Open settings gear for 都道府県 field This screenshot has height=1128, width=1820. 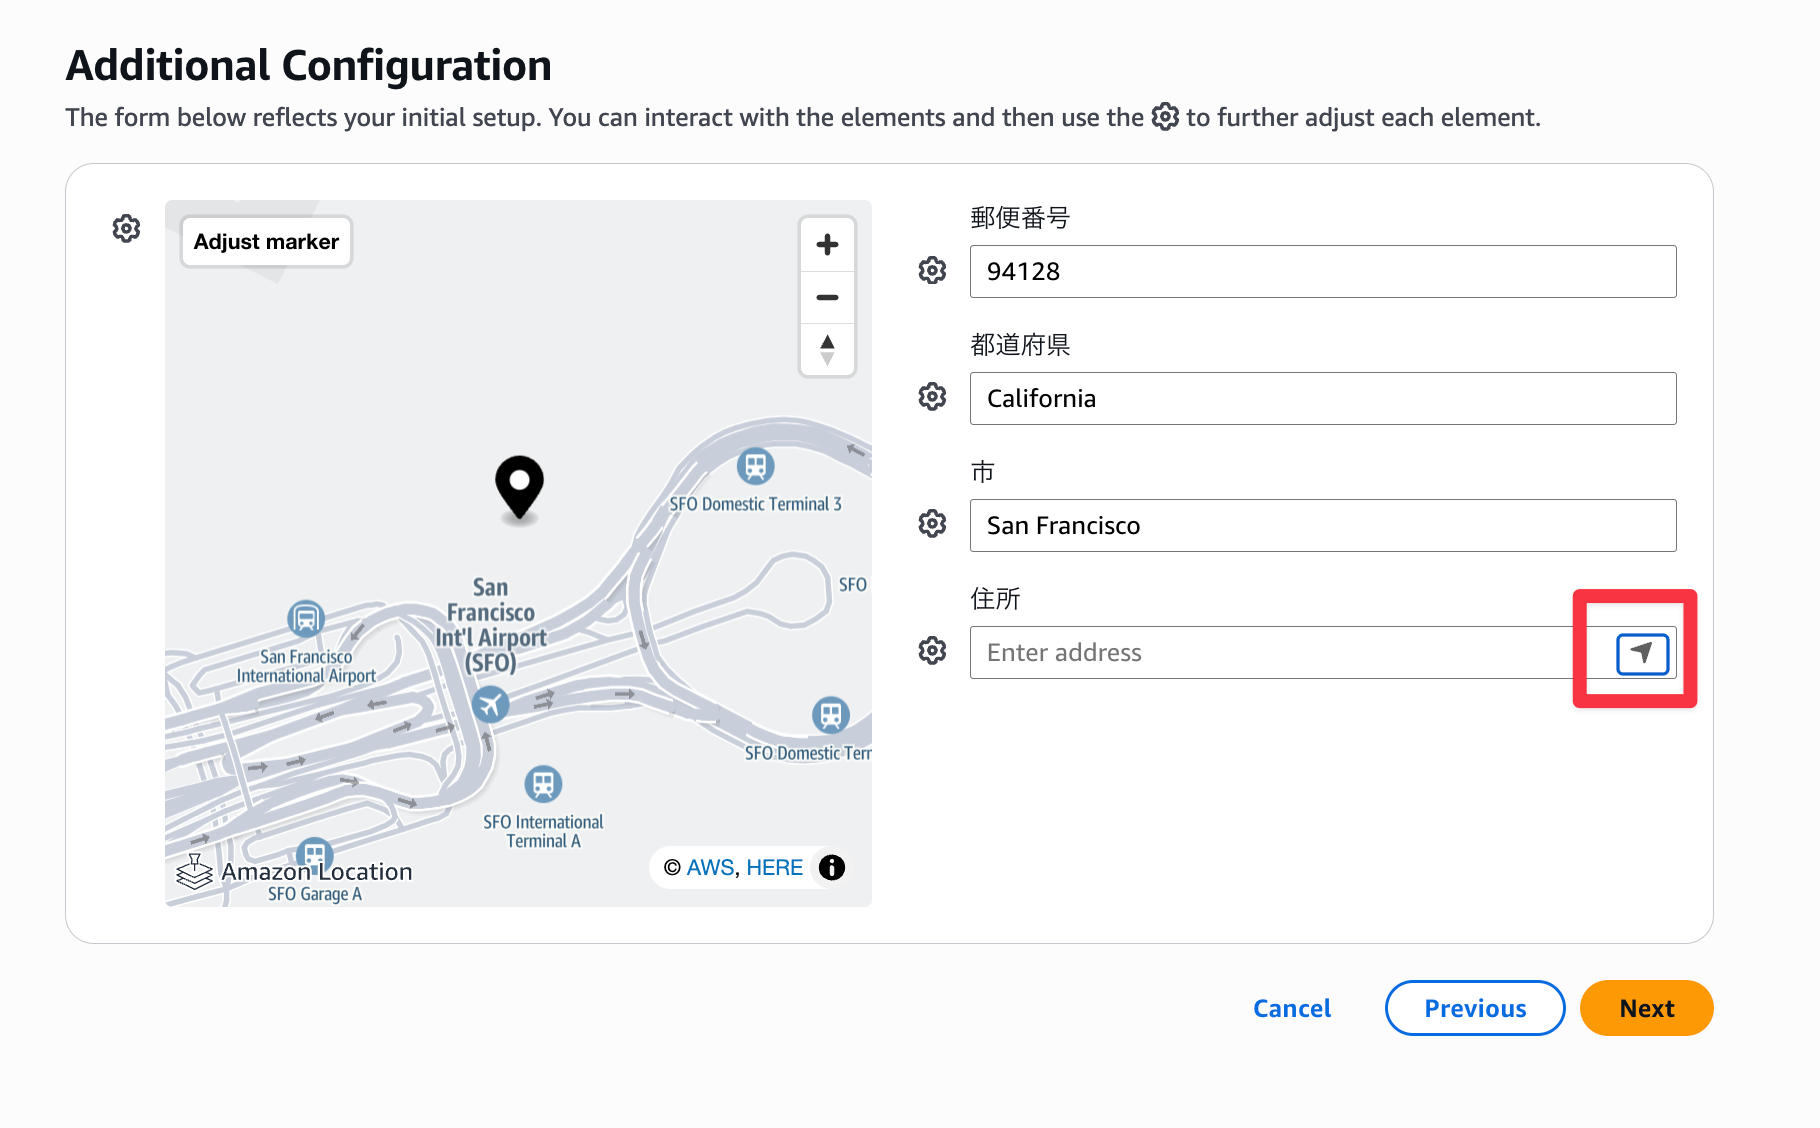point(932,397)
